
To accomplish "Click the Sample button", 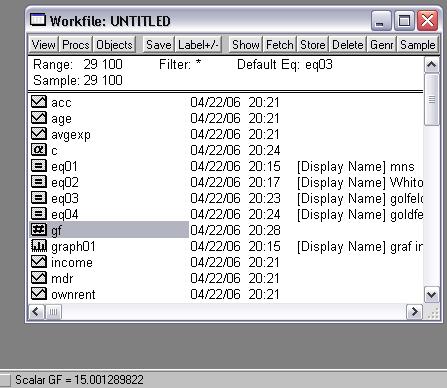I will click(x=418, y=45).
